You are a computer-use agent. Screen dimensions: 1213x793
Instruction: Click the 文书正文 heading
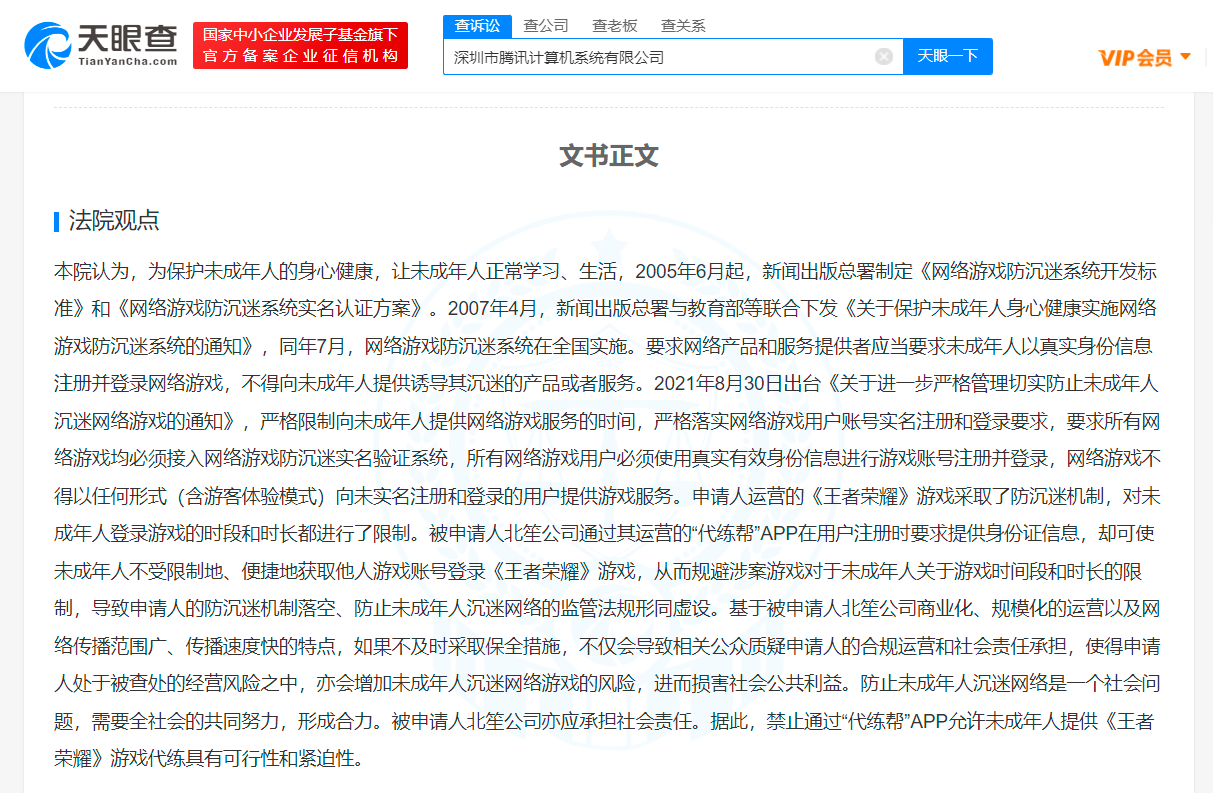pyautogui.click(x=608, y=156)
